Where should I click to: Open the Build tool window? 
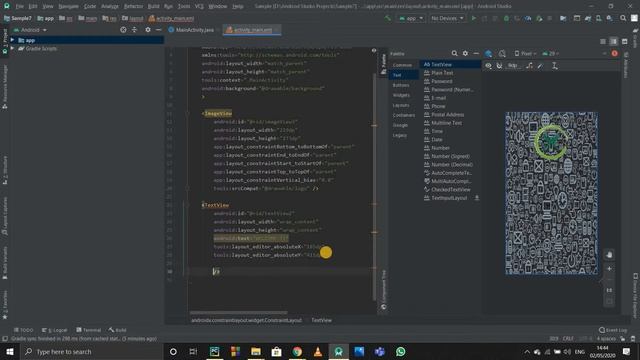coord(118,330)
